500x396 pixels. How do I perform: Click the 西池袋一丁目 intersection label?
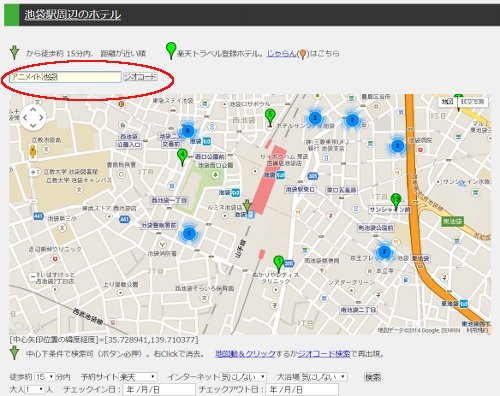click(x=169, y=200)
